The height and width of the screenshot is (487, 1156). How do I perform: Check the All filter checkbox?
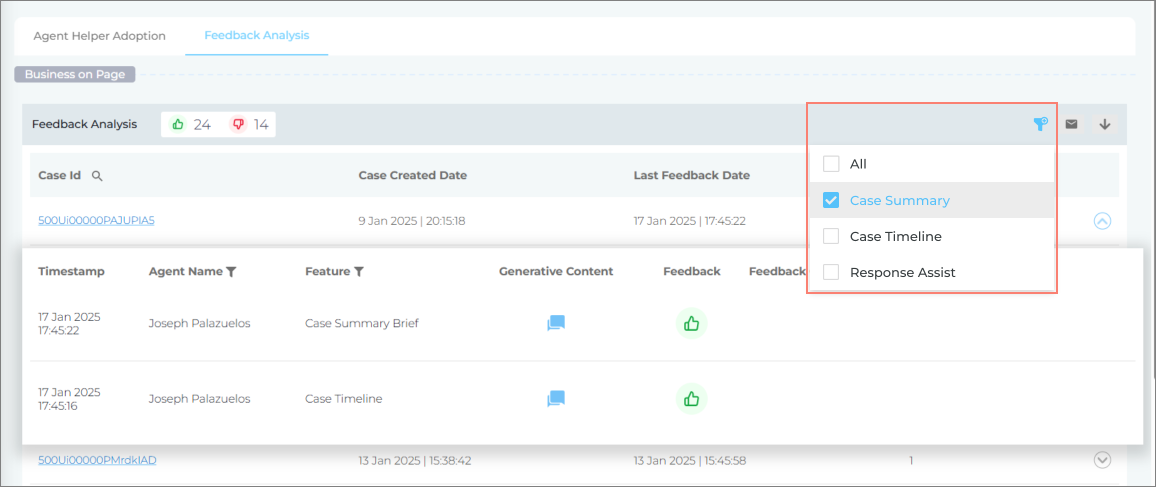click(831, 164)
